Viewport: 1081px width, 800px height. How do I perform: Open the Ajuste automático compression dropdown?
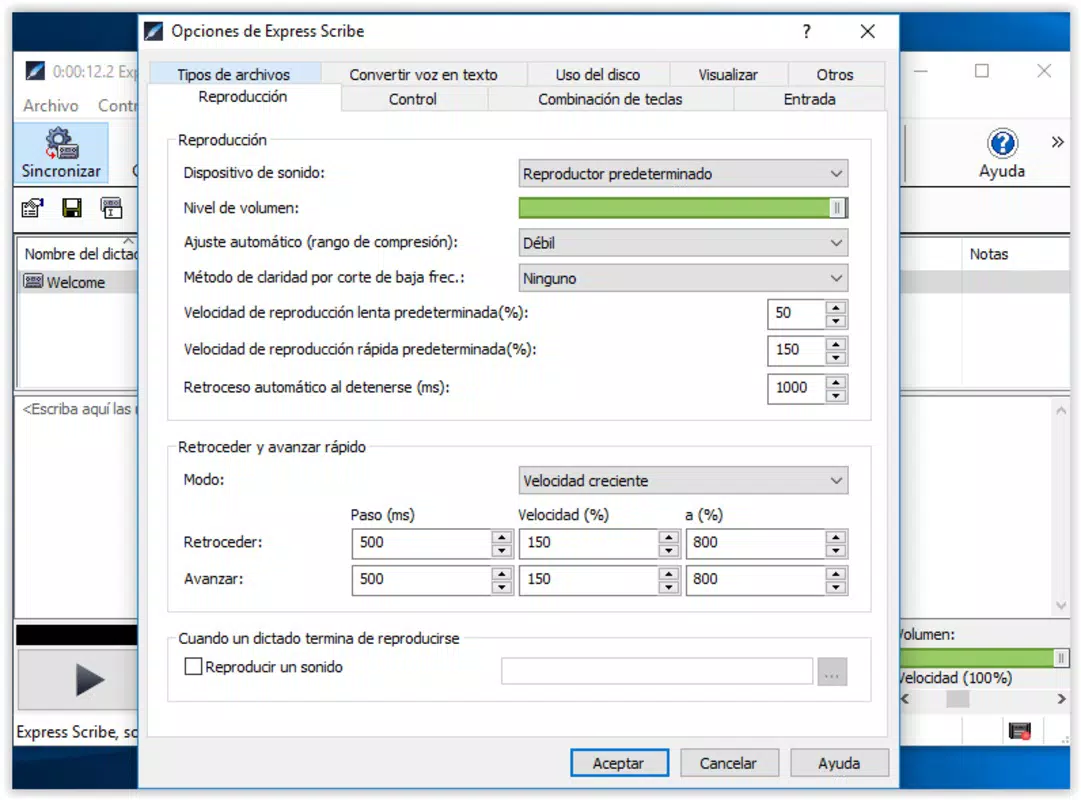[683, 243]
